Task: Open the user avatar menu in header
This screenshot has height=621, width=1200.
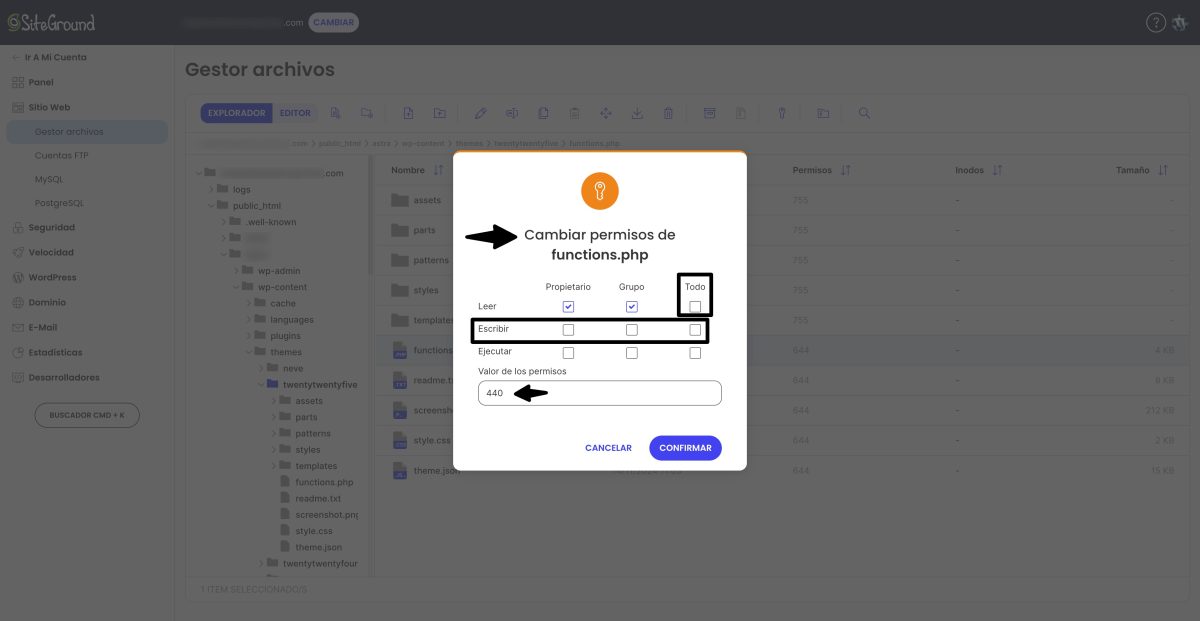Action: (1180, 22)
